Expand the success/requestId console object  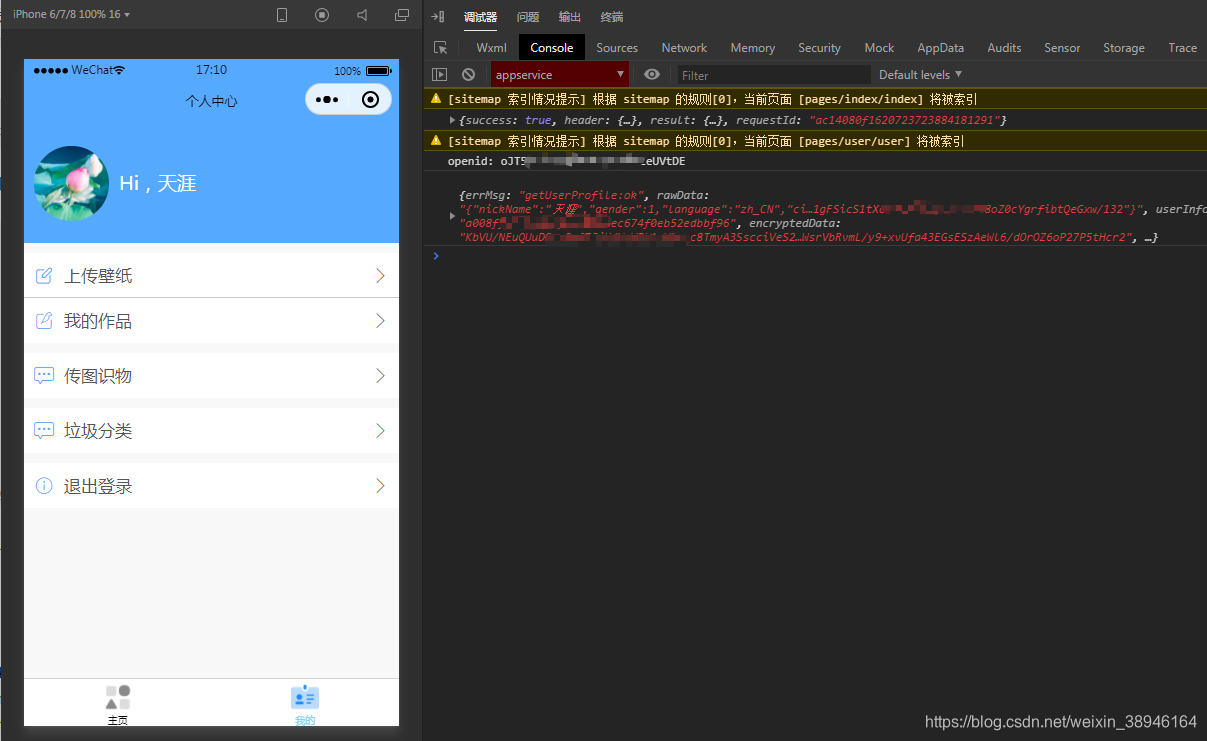452,120
